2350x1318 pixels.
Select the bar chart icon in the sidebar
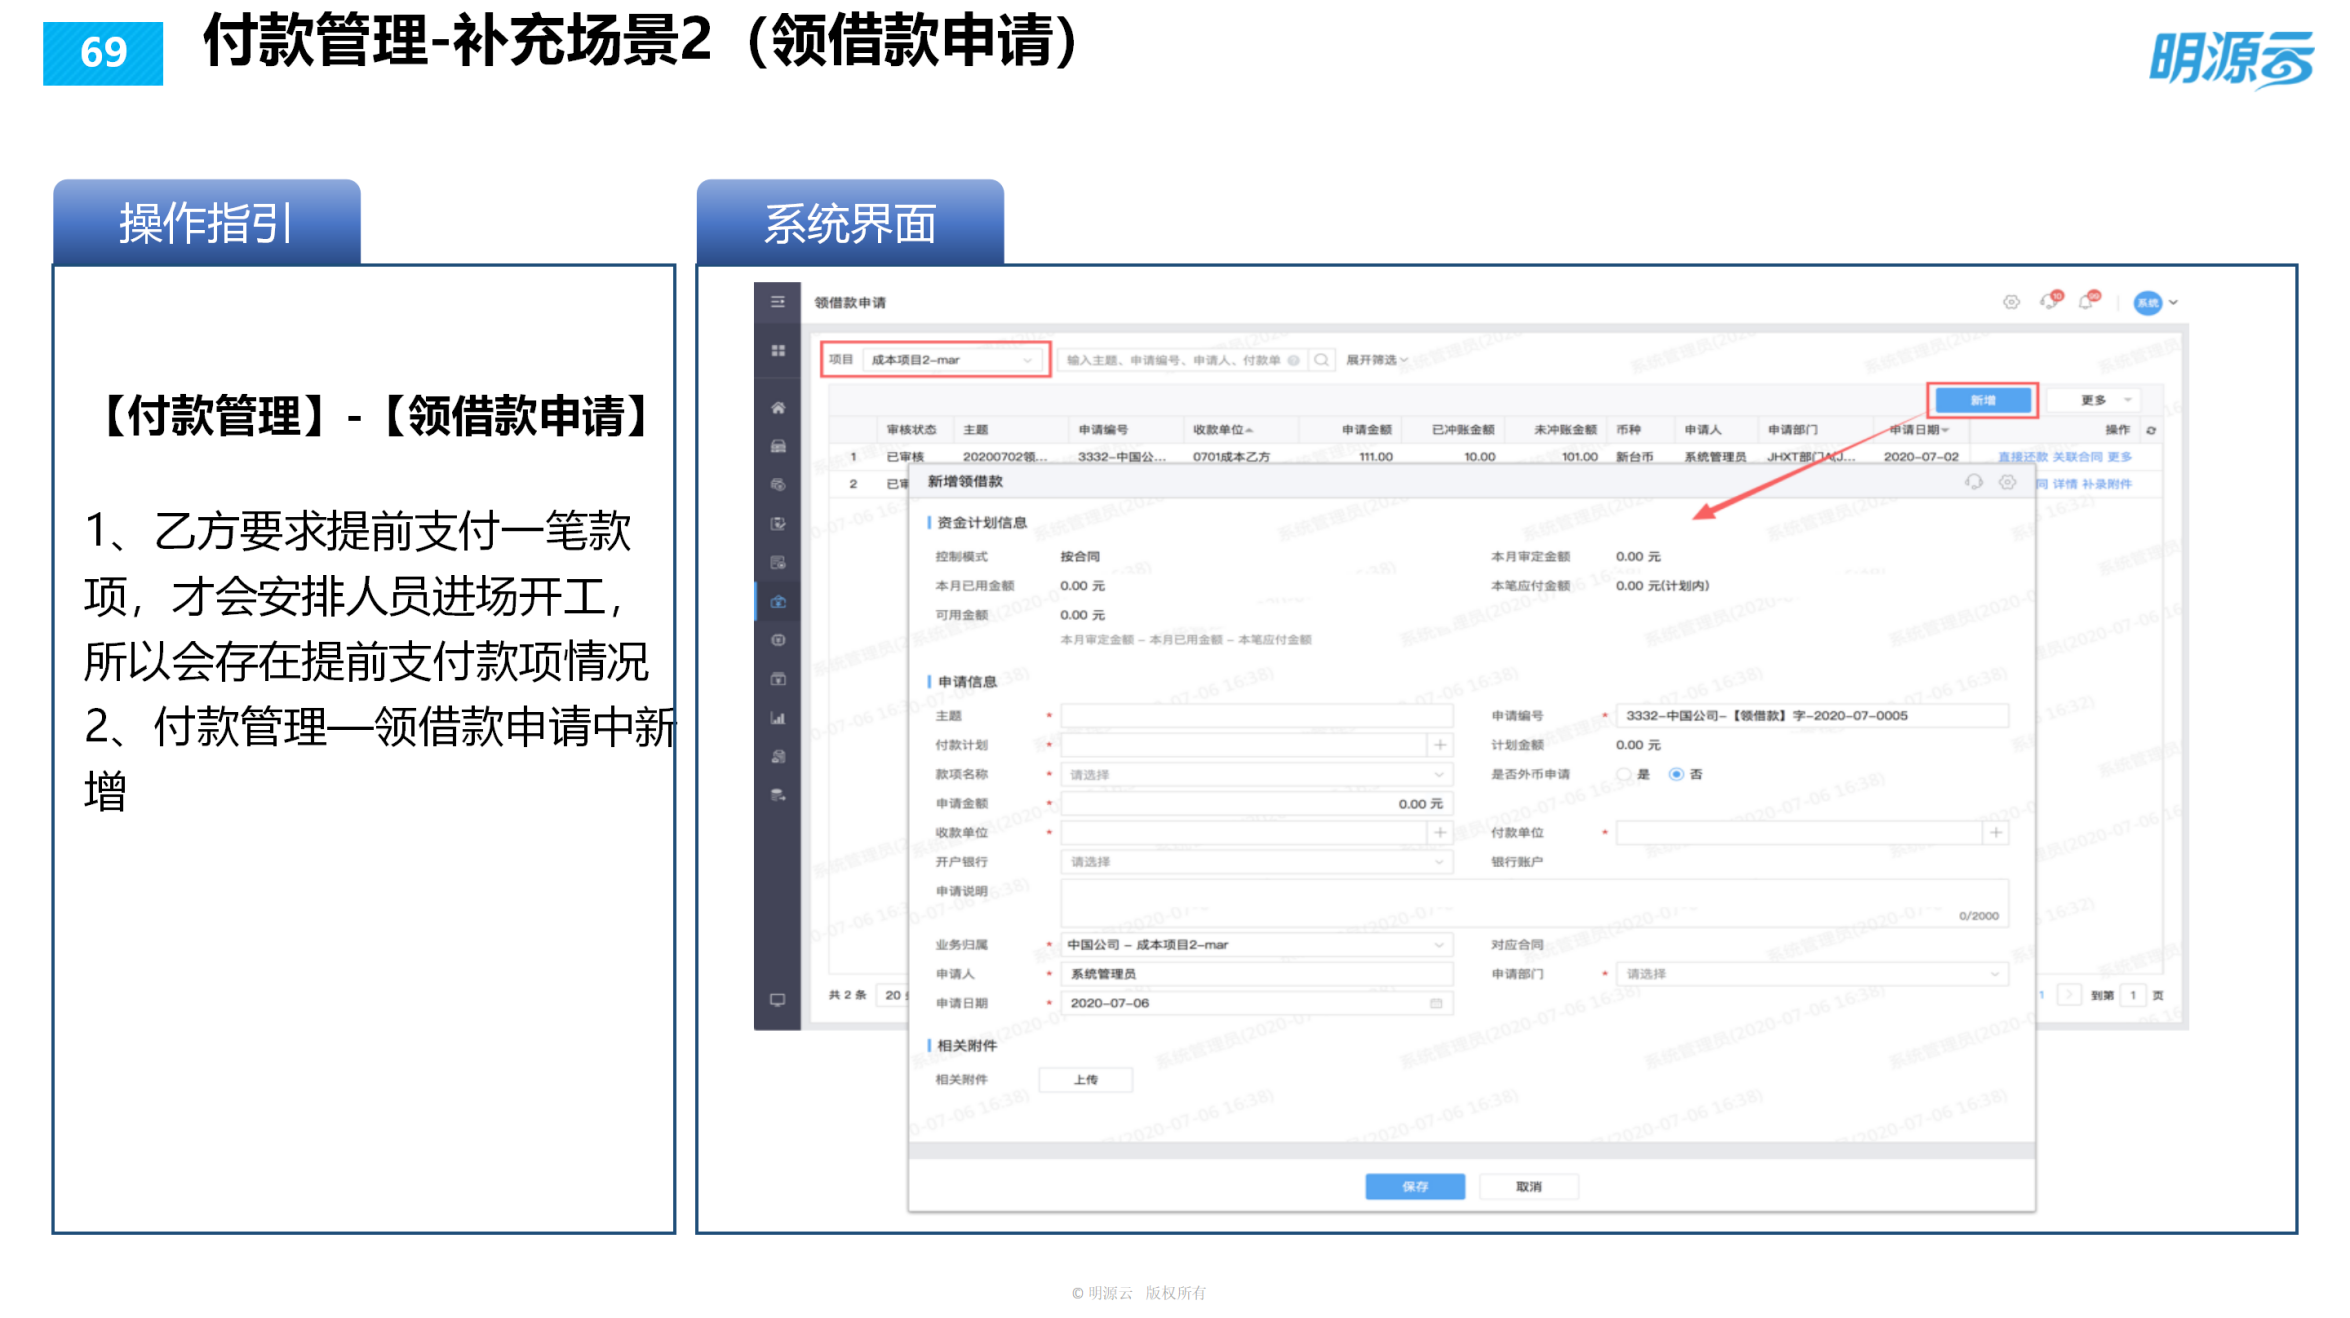(778, 718)
